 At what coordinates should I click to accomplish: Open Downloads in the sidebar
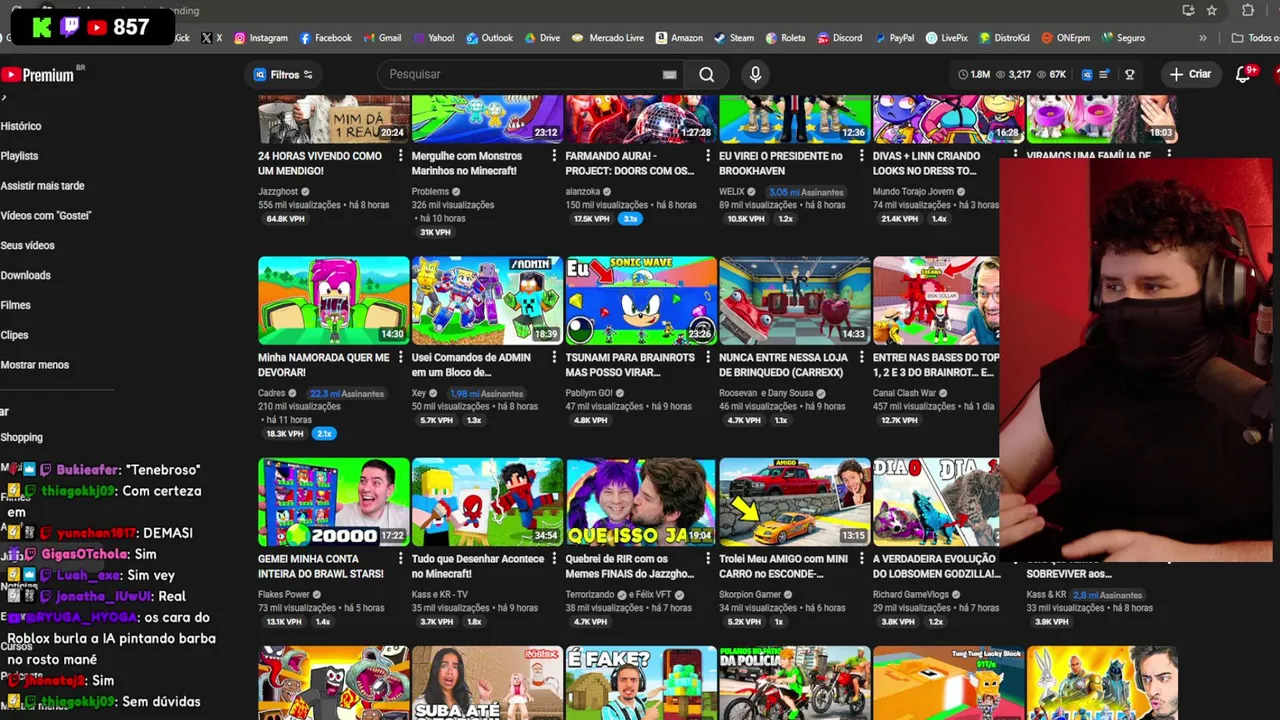coord(25,276)
